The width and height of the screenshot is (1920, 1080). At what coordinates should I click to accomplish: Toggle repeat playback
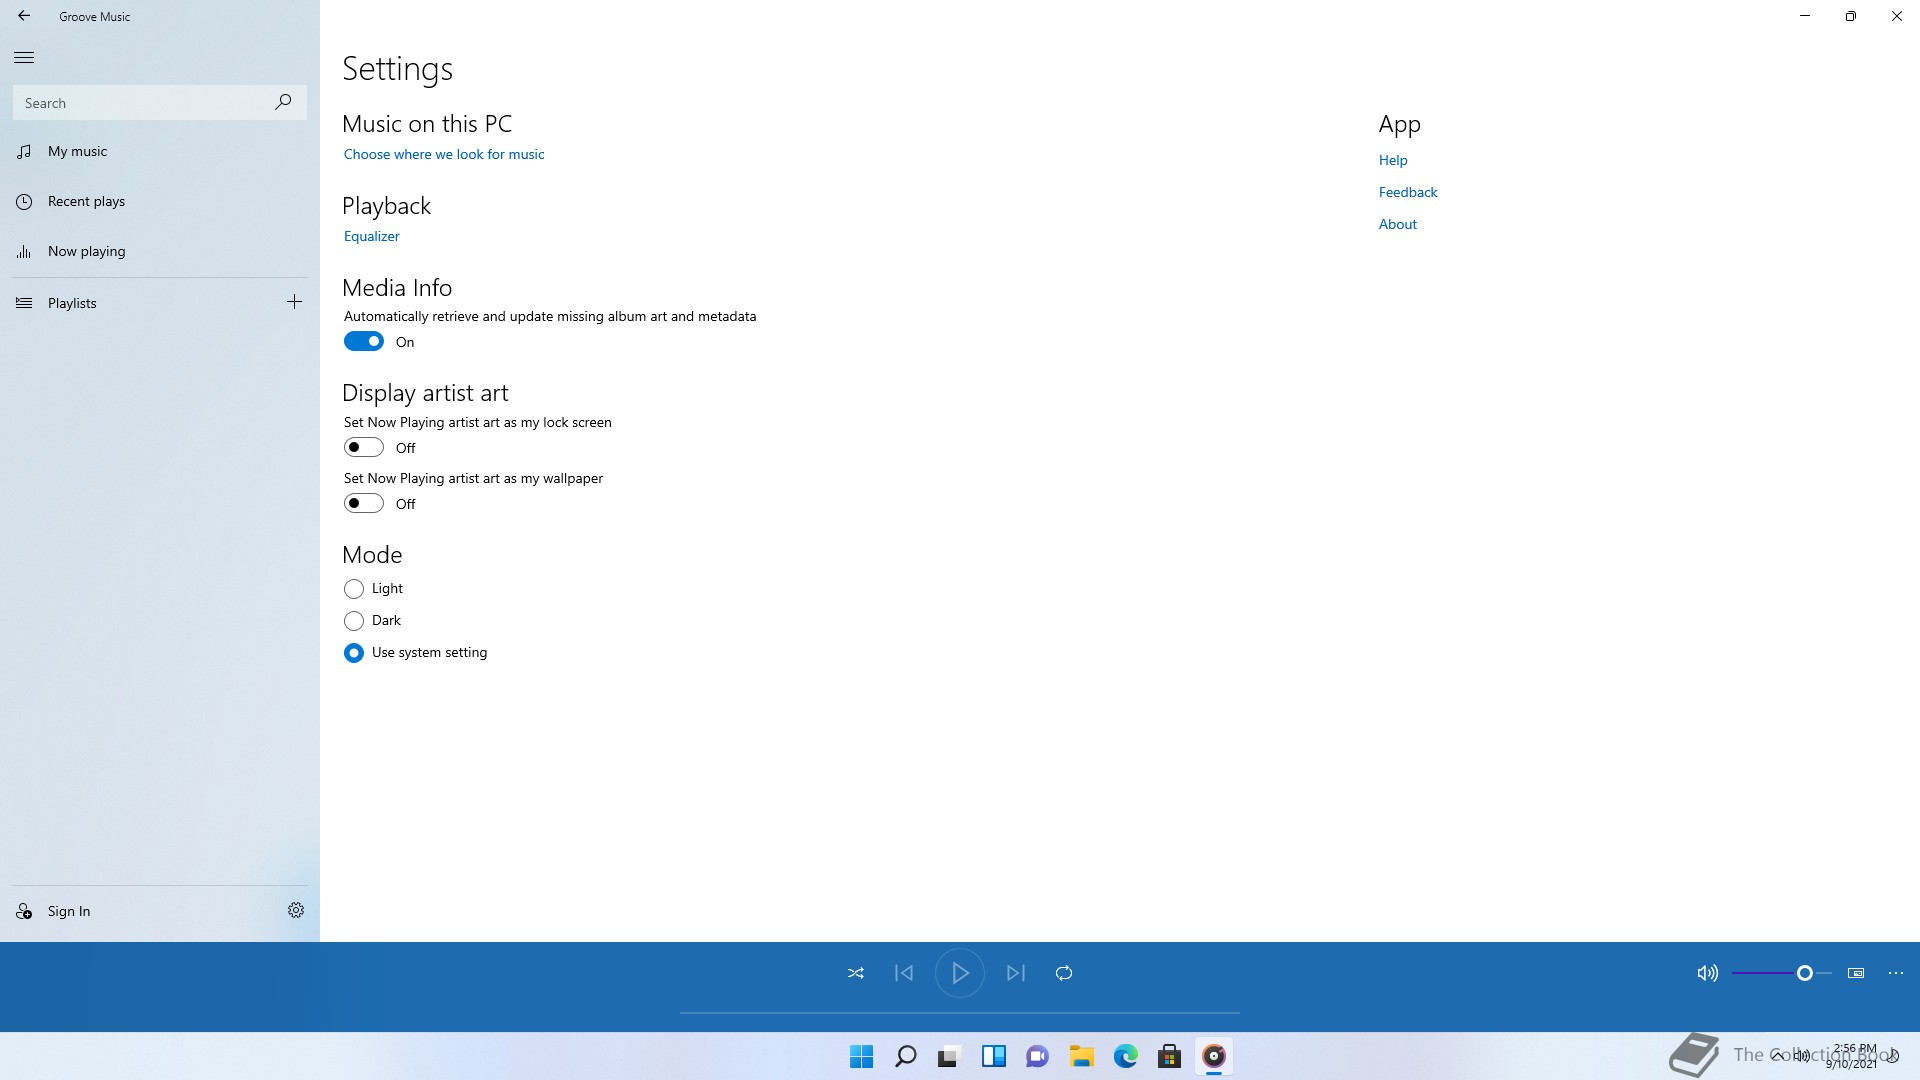point(1064,973)
